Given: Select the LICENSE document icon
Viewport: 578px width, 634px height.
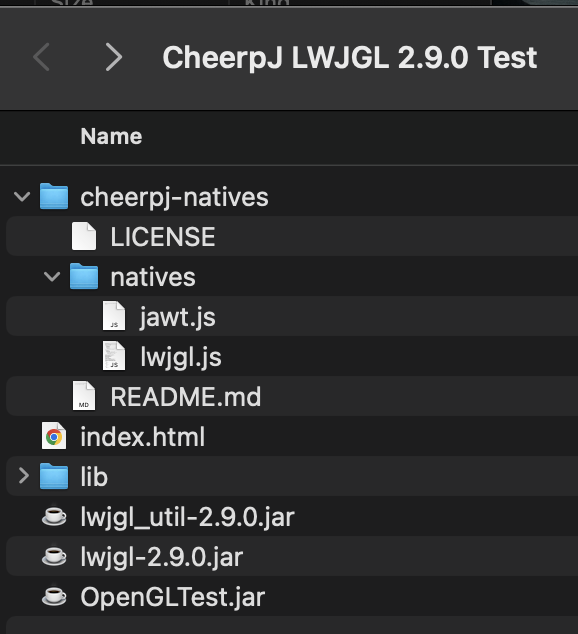Looking at the screenshot, I should pyautogui.click(x=84, y=236).
